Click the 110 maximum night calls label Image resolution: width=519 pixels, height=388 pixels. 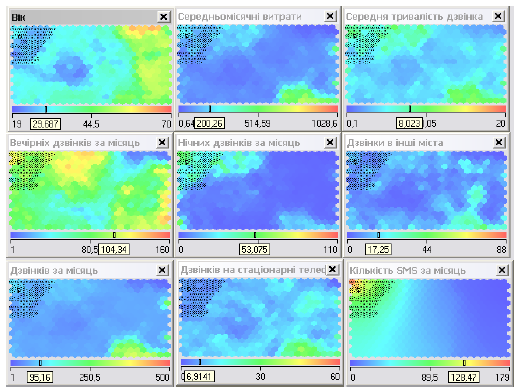click(x=330, y=249)
